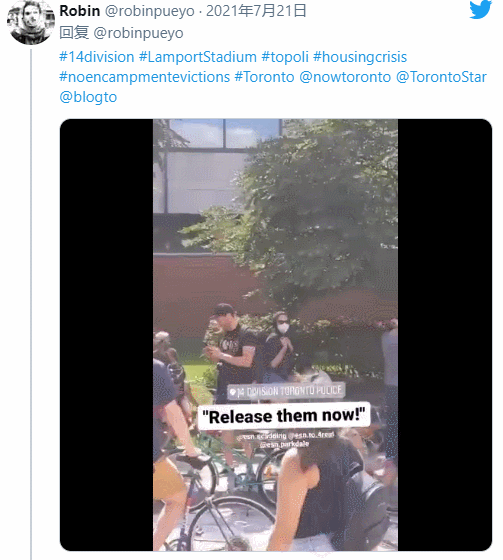Follow the #housingcrisis hashtag
503x560 pixels.
(360, 57)
